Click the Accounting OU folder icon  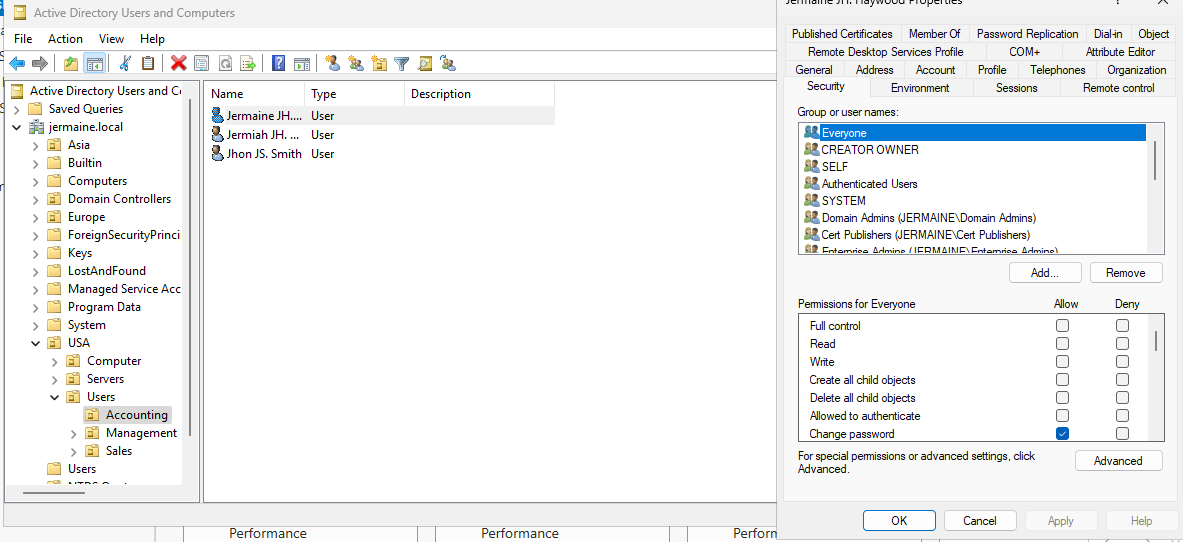92,414
